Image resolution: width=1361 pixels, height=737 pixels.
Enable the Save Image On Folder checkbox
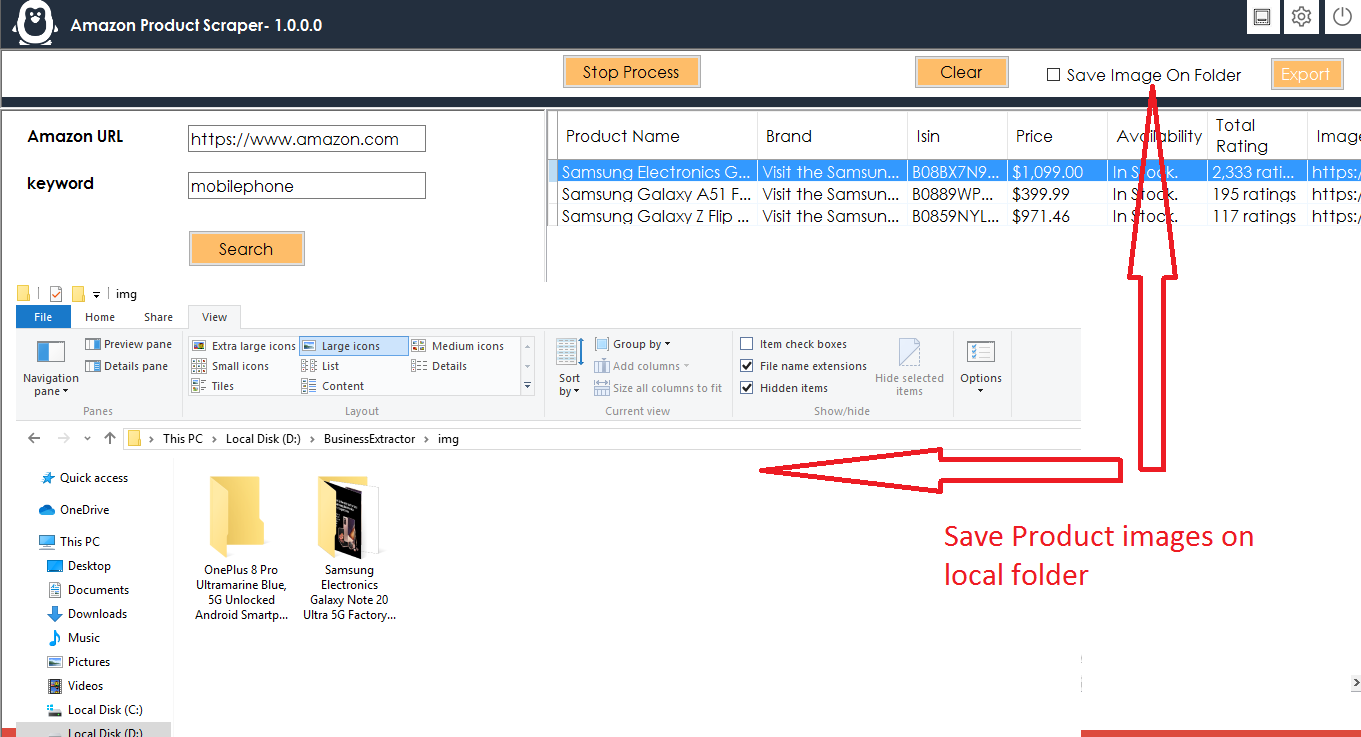click(x=1053, y=75)
